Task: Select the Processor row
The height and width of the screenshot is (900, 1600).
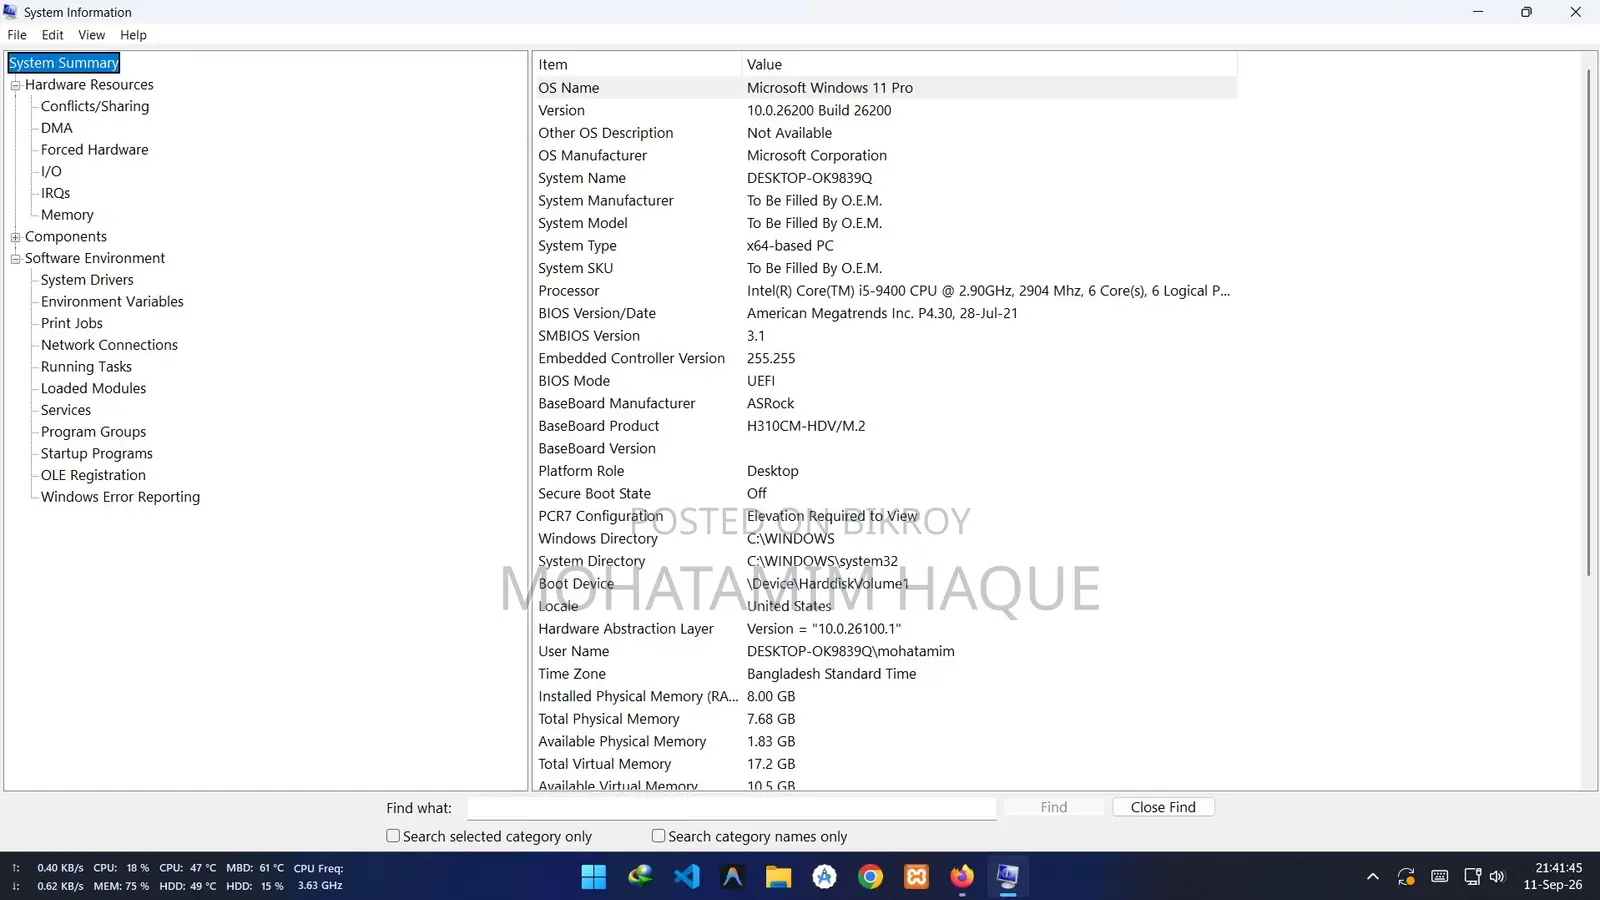Action: [885, 291]
